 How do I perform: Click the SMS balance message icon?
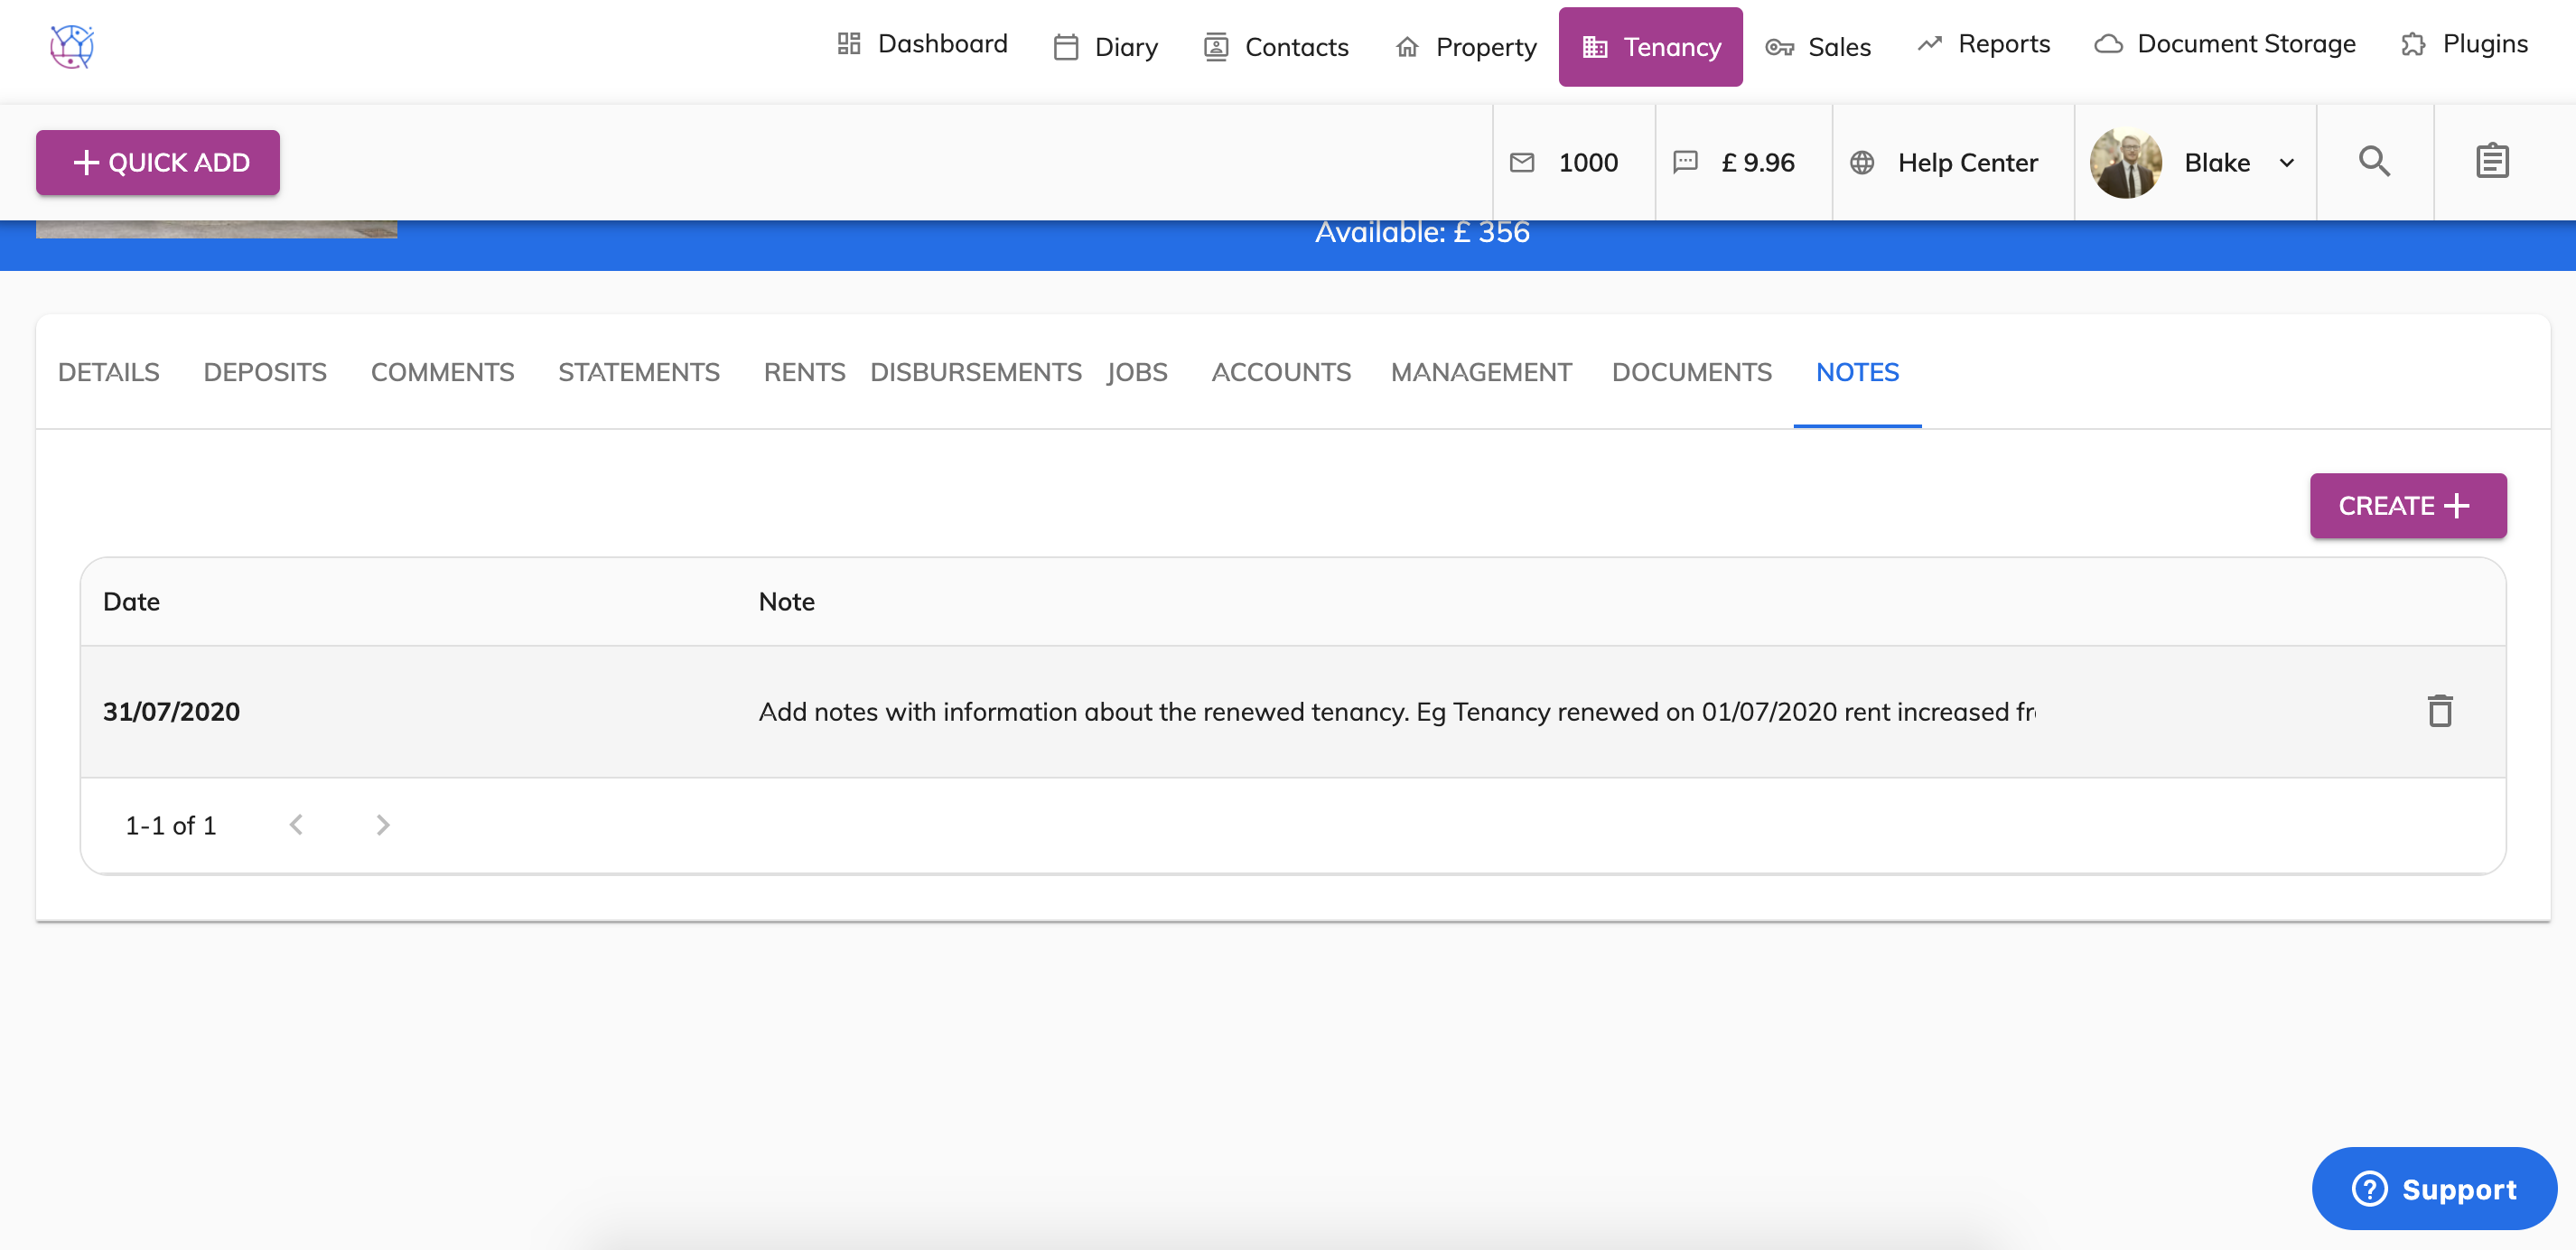pos(1686,162)
